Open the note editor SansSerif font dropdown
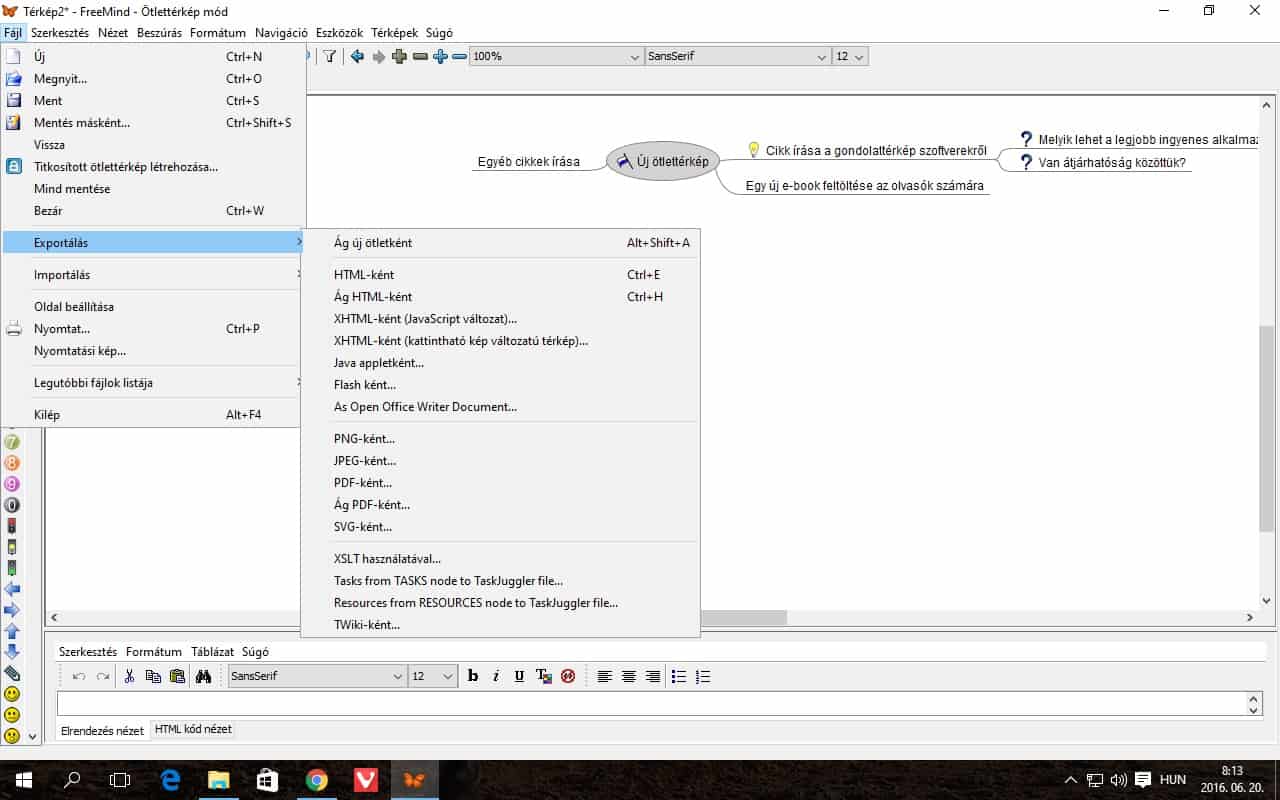The image size is (1280, 800). click(317, 676)
